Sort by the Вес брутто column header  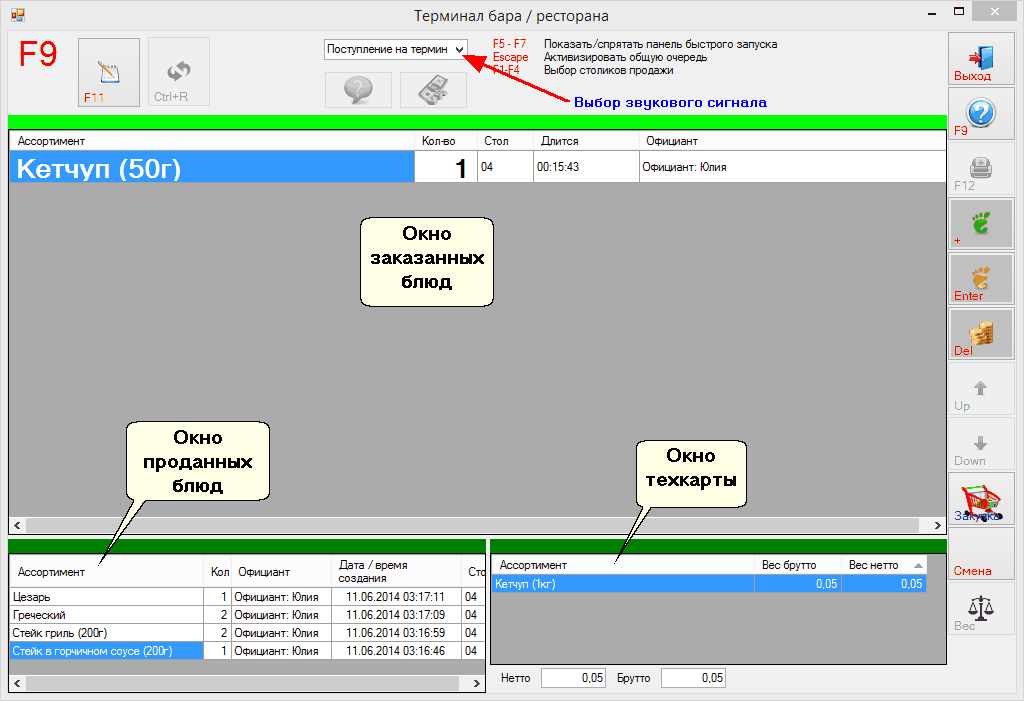click(x=797, y=565)
